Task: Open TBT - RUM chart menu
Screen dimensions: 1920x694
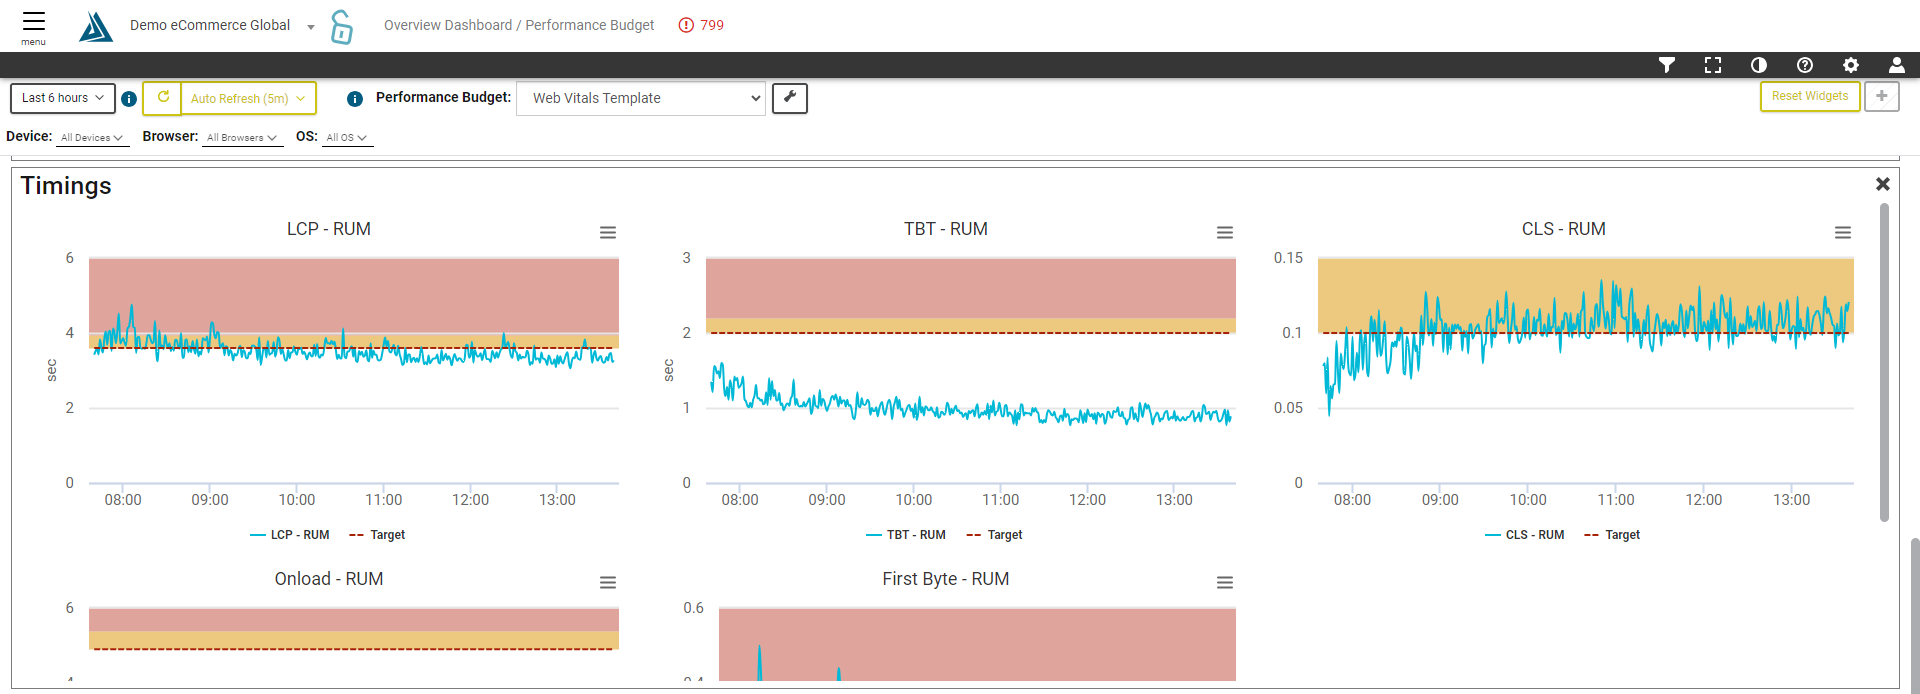Action: click(1225, 233)
